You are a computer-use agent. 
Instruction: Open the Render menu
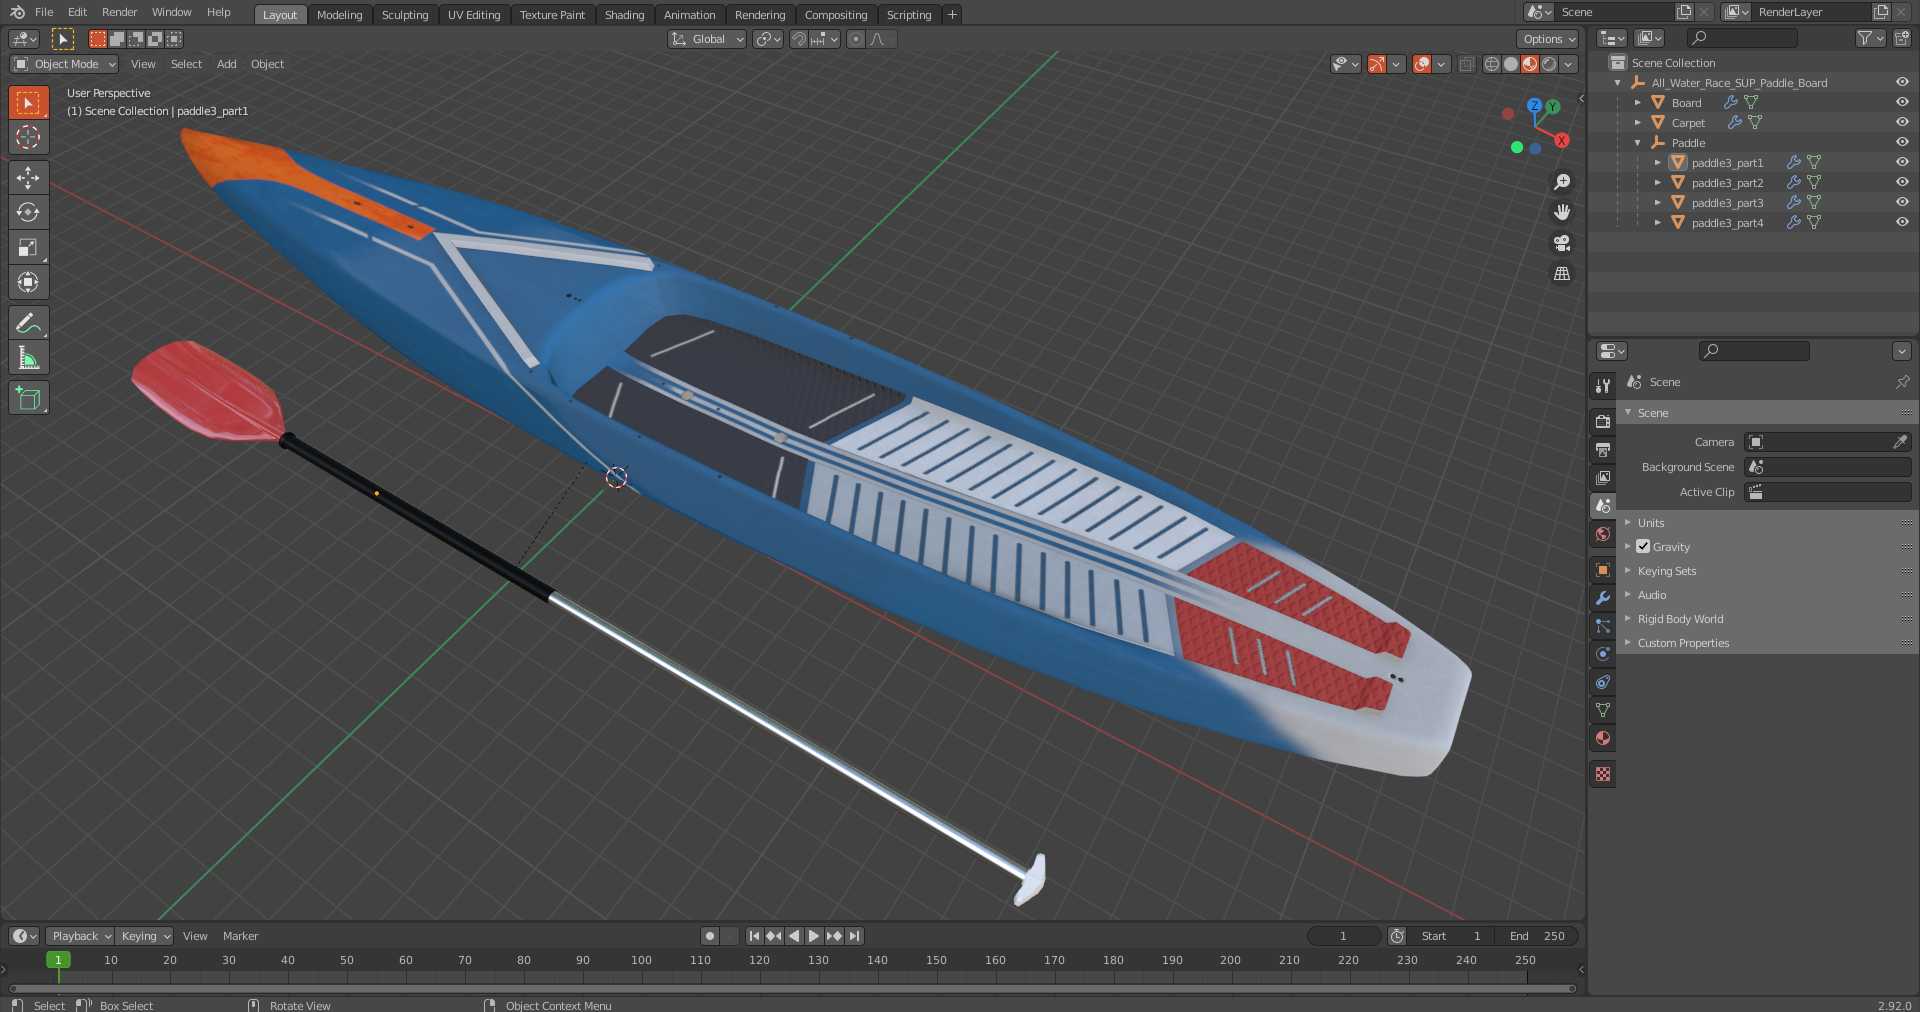[x=119, y=12]
